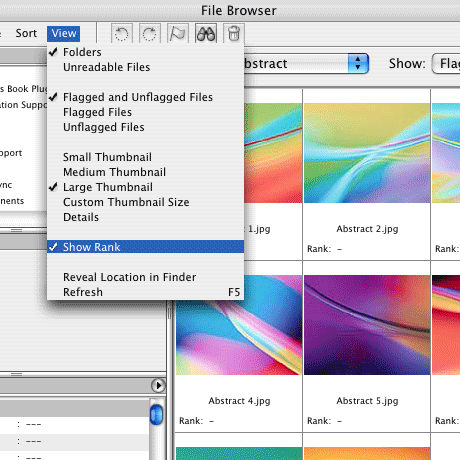Click the Abstract 2.jpg file name
The height and width of the screenshot is (460, 460).
coord(367,229)
